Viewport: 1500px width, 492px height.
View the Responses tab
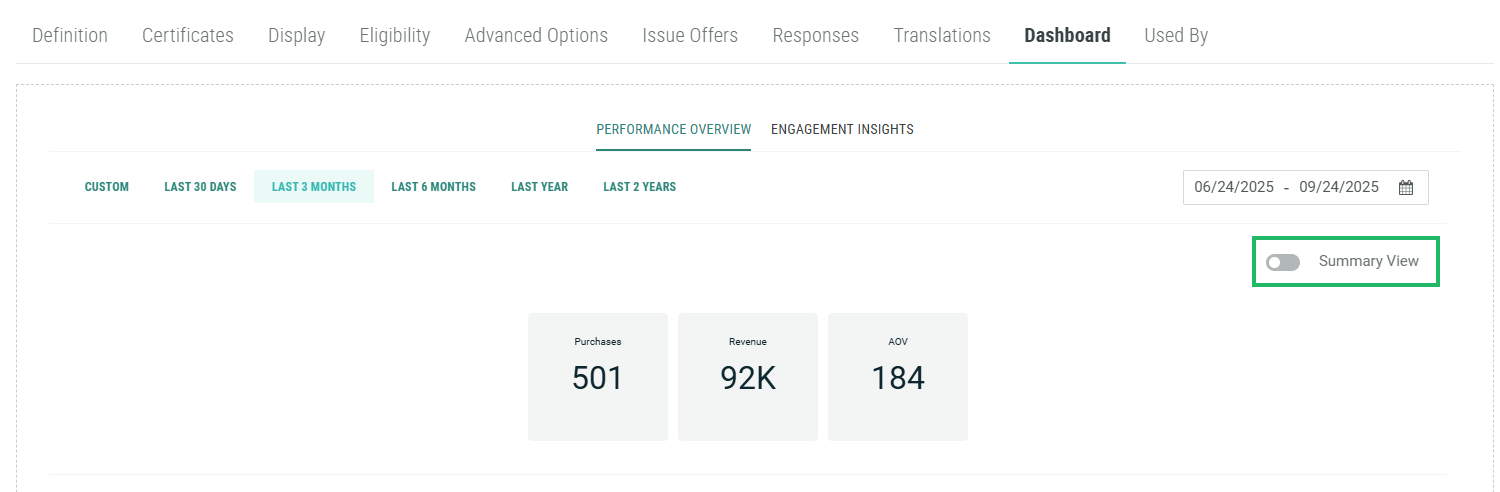click(816, 35)
